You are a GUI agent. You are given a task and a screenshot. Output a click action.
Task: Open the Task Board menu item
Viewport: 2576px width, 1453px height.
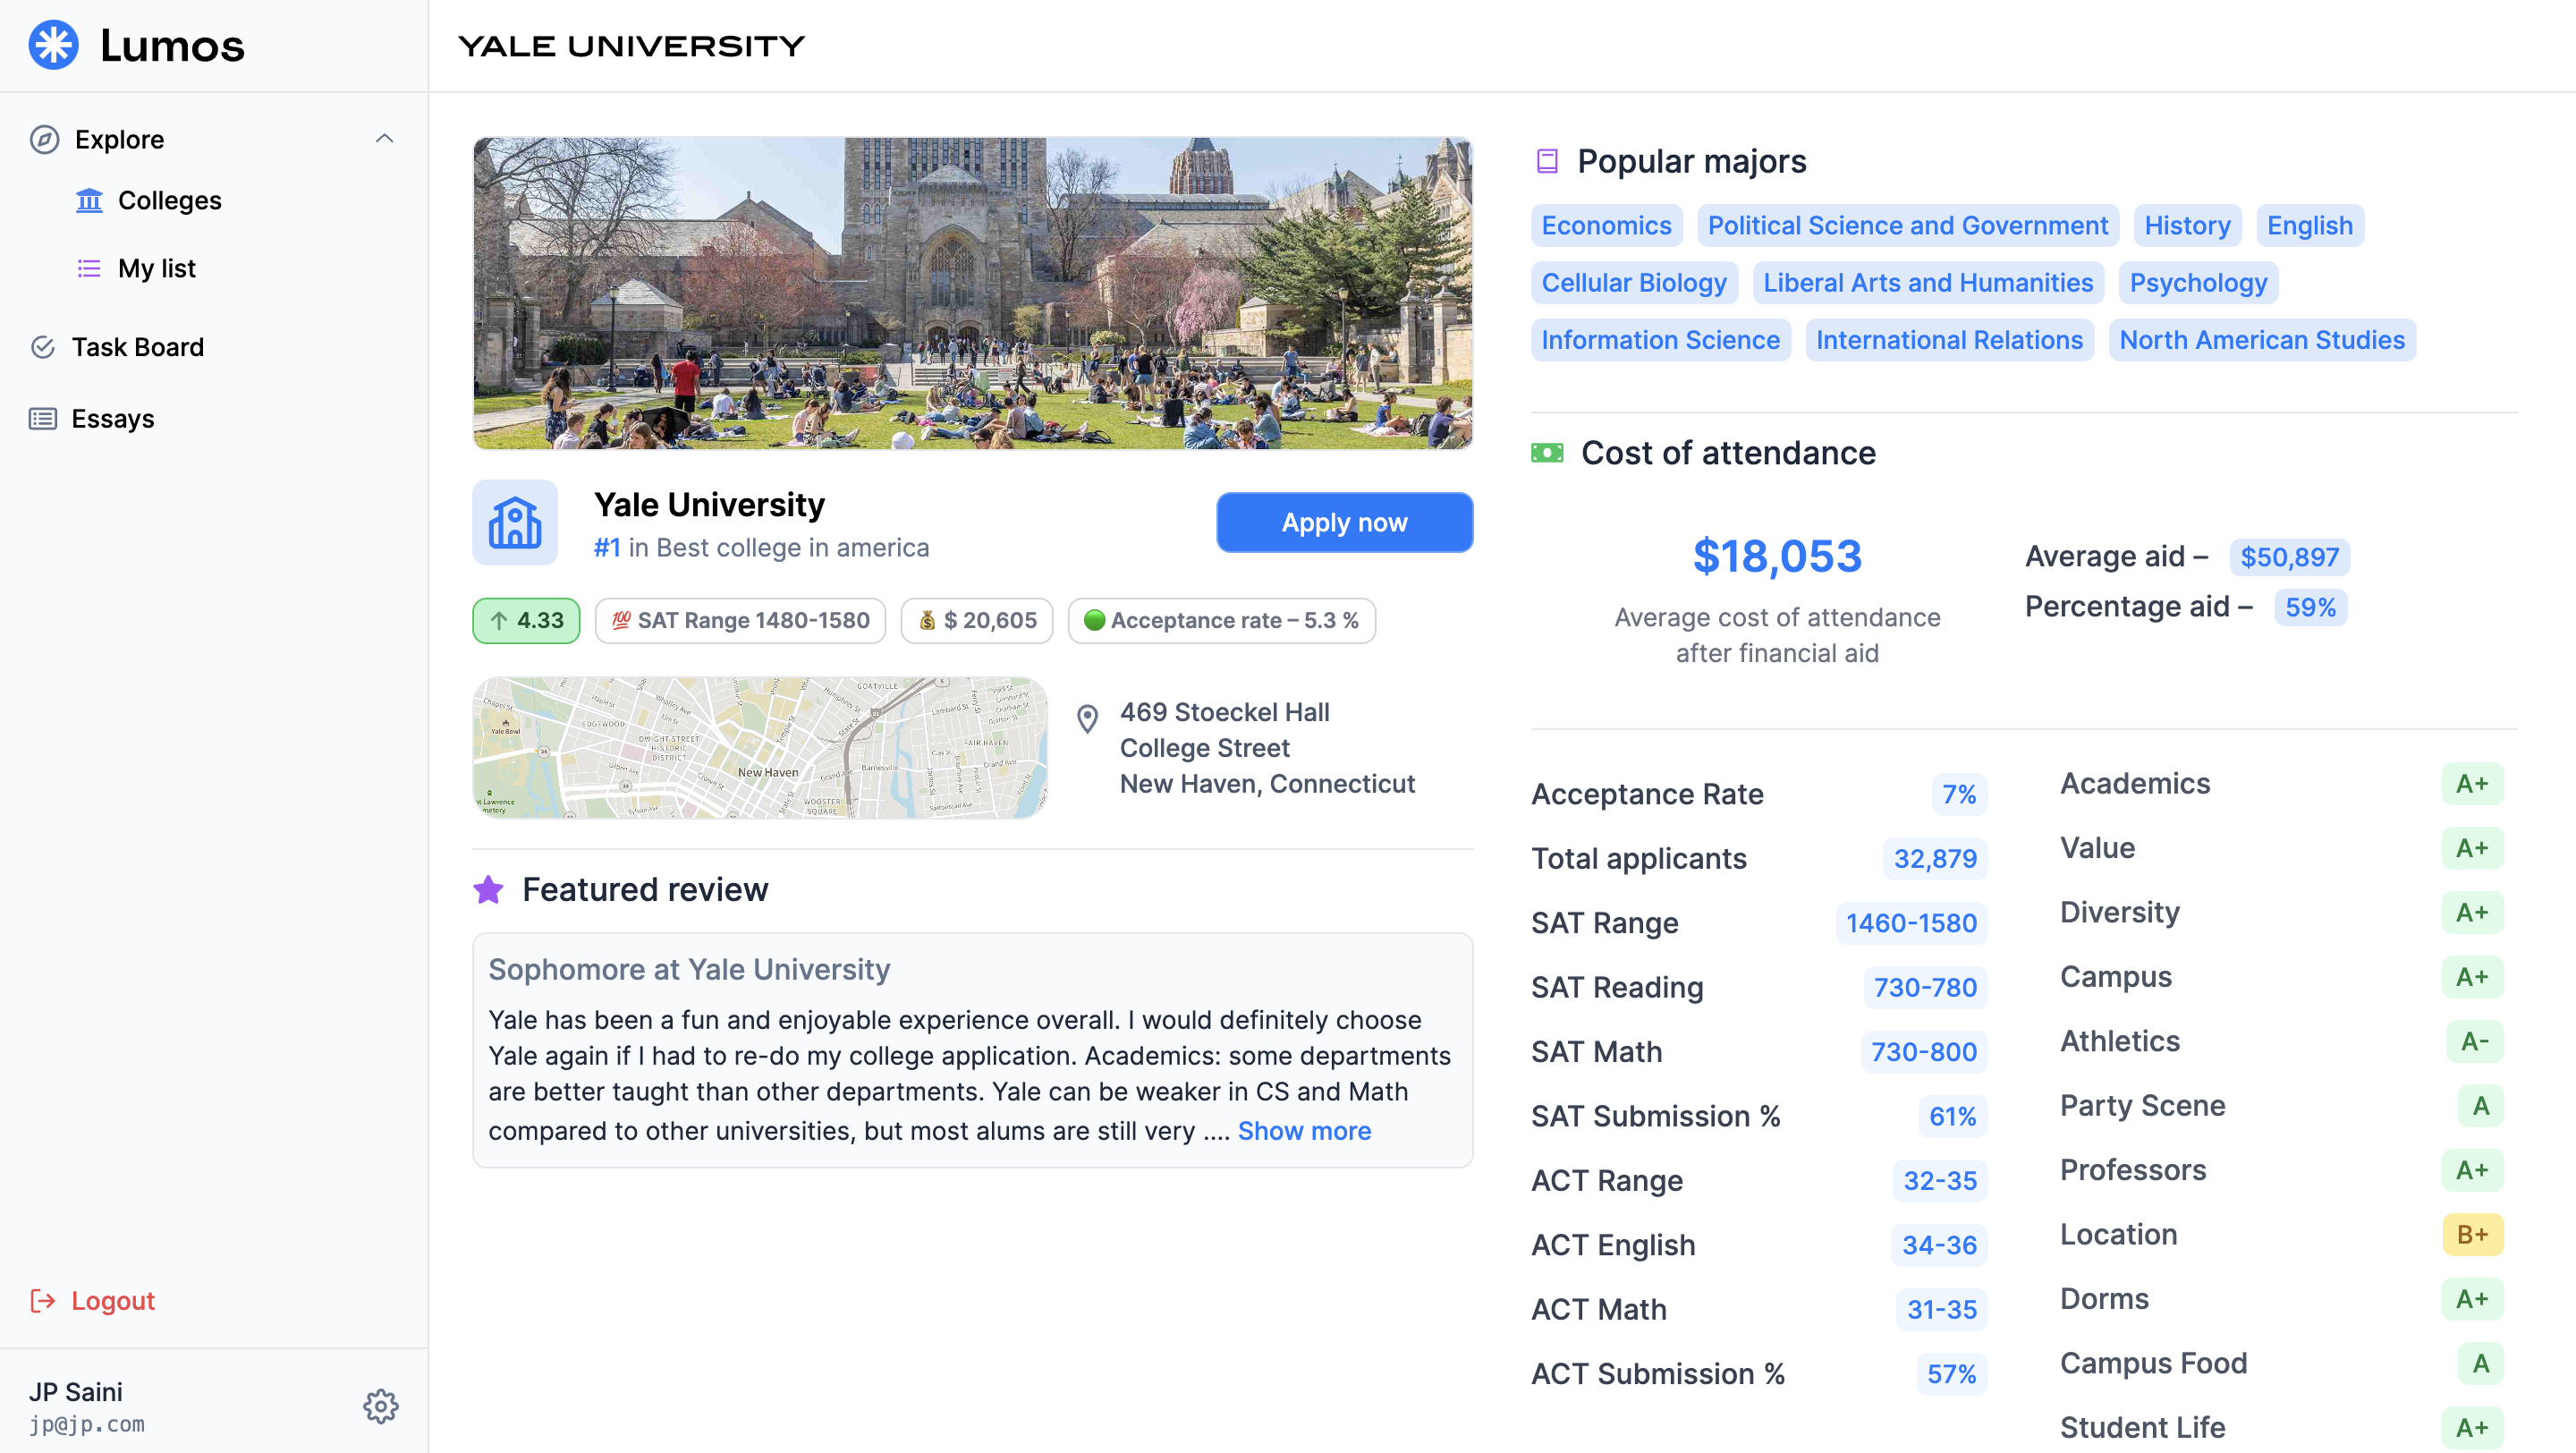137,347
